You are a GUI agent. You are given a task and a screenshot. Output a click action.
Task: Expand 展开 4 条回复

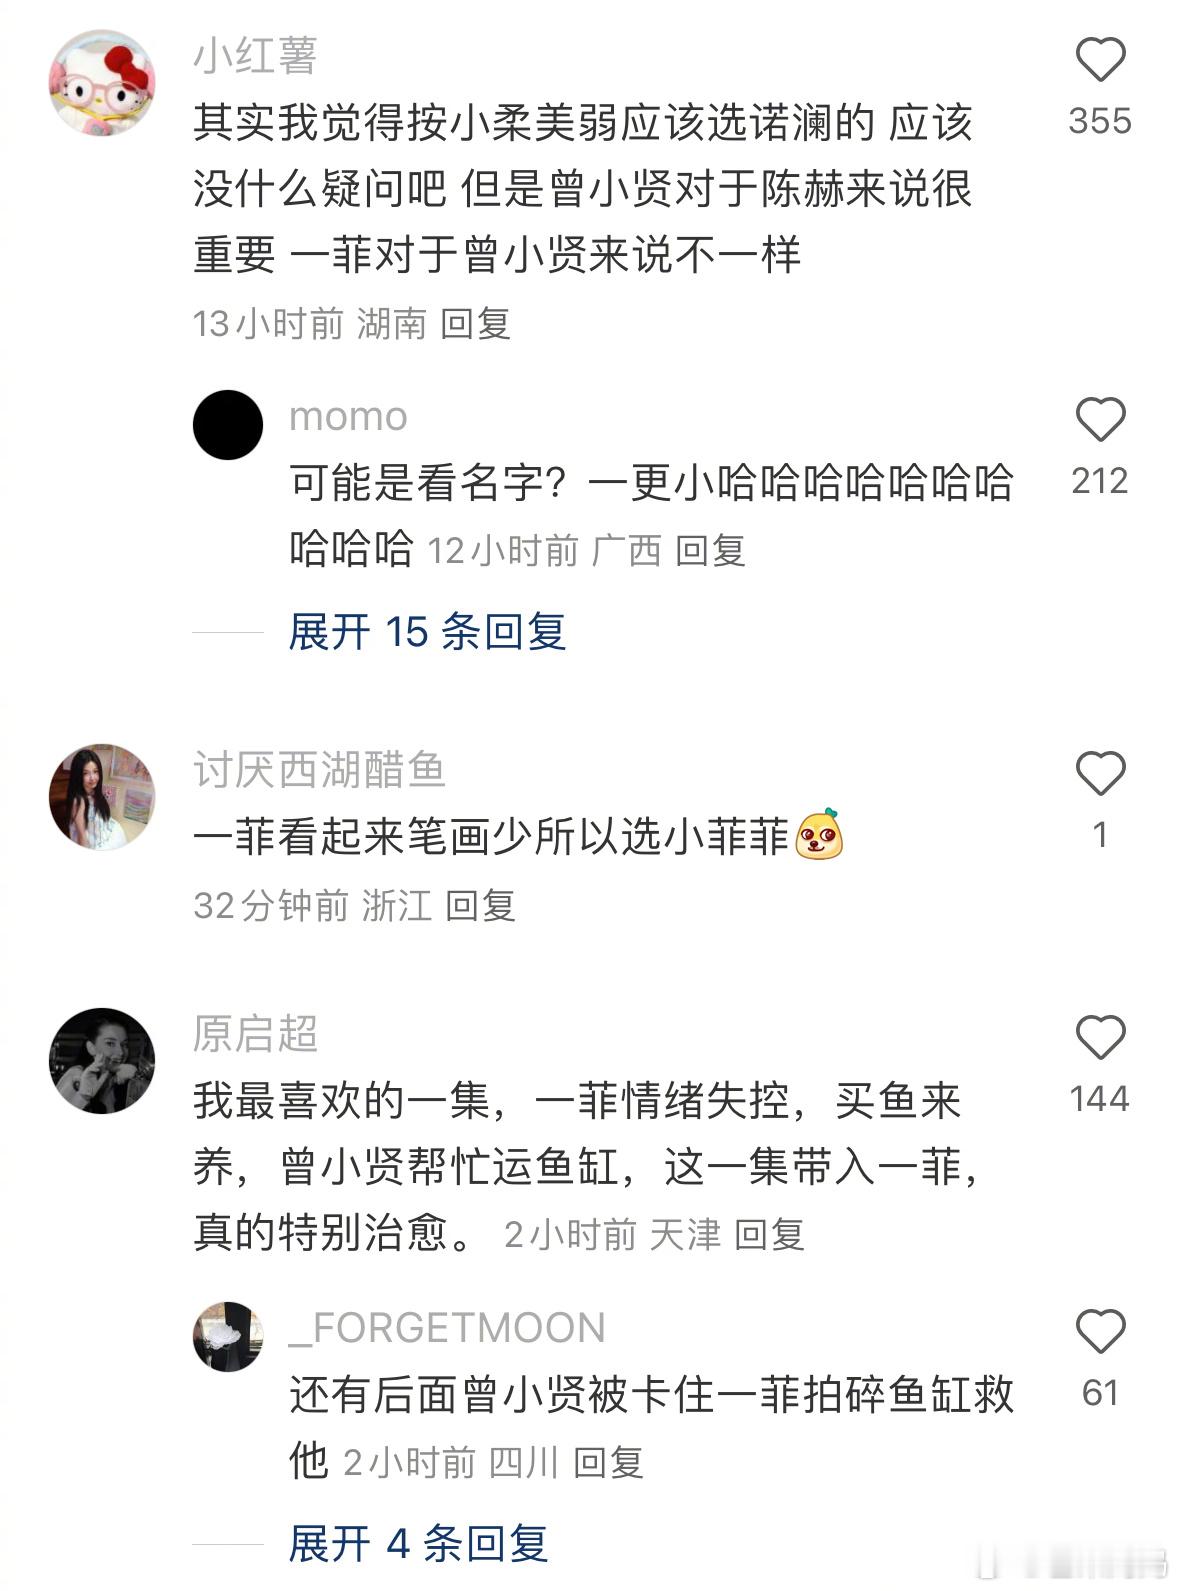coord(418,1544)
